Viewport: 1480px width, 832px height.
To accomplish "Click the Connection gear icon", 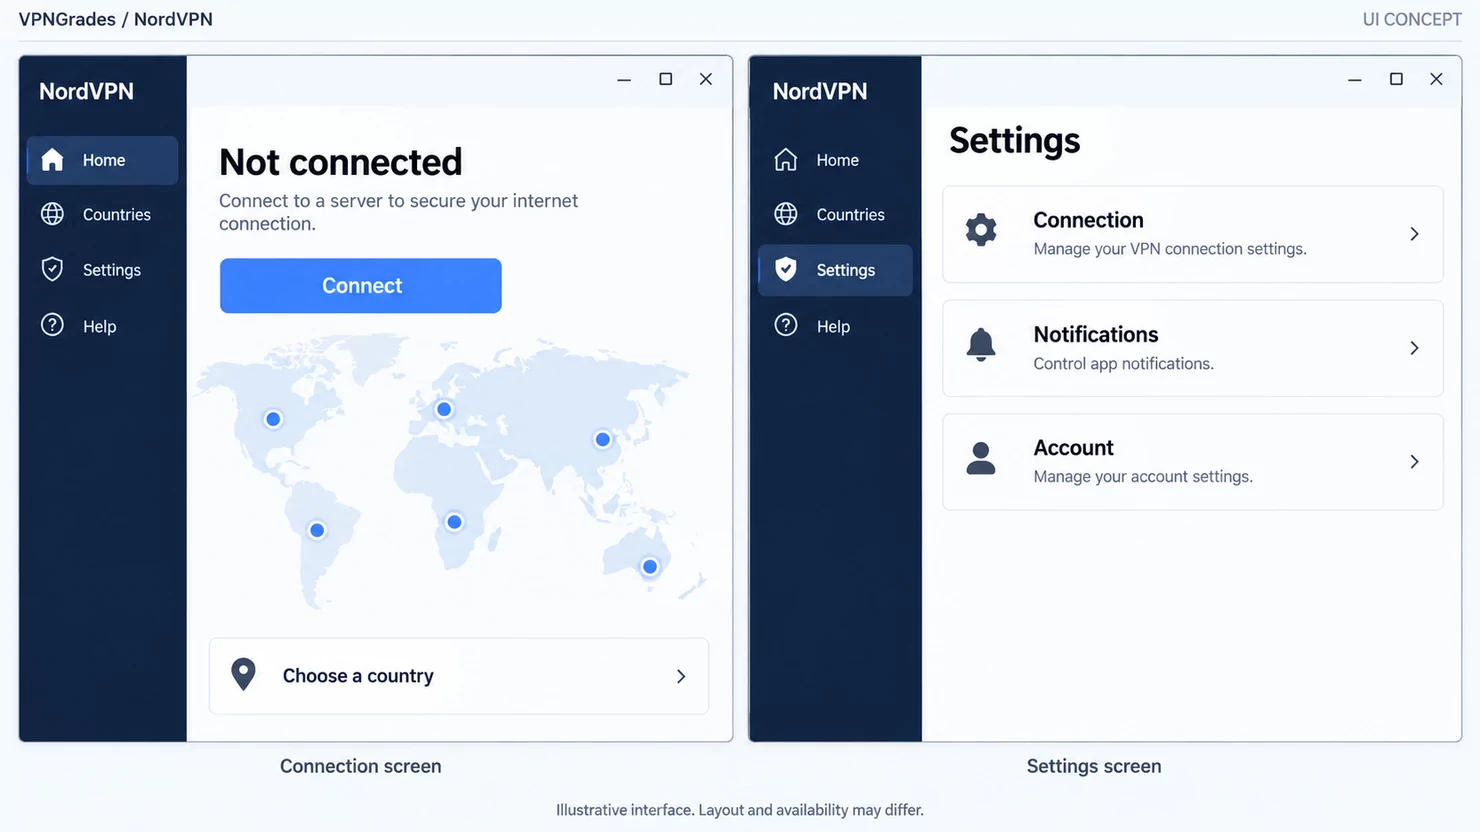I will (981, 230).
